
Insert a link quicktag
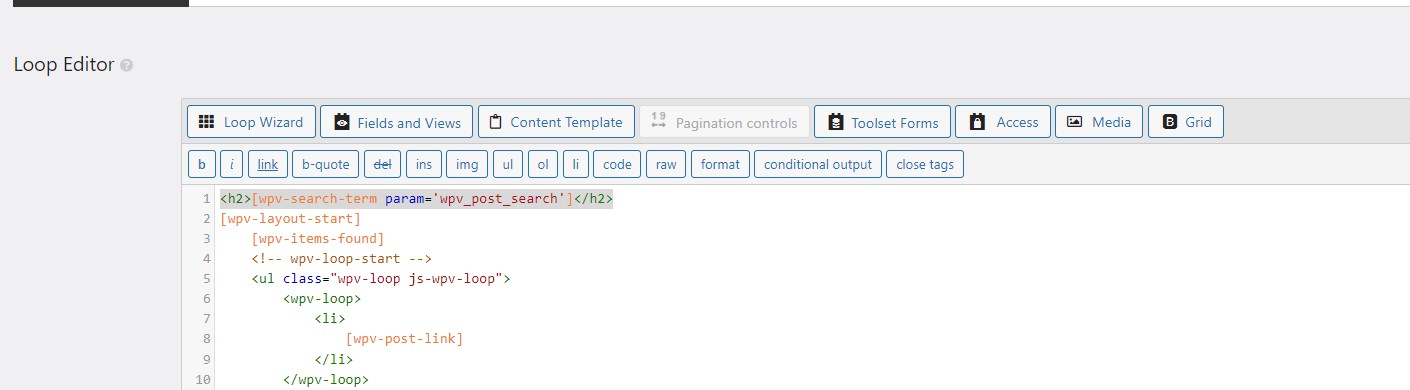(268, 164)
